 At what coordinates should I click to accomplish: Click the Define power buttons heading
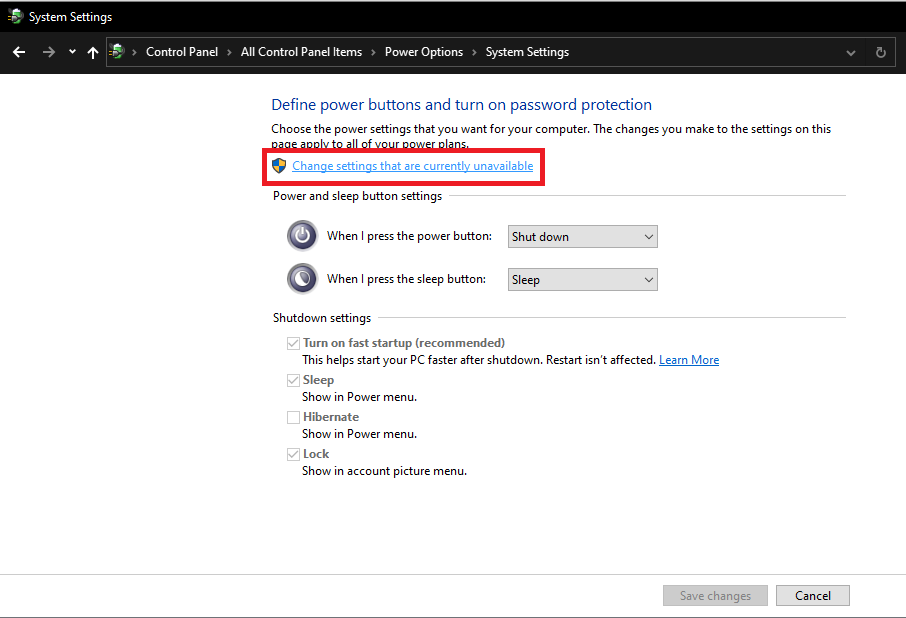tap(461, 105)
